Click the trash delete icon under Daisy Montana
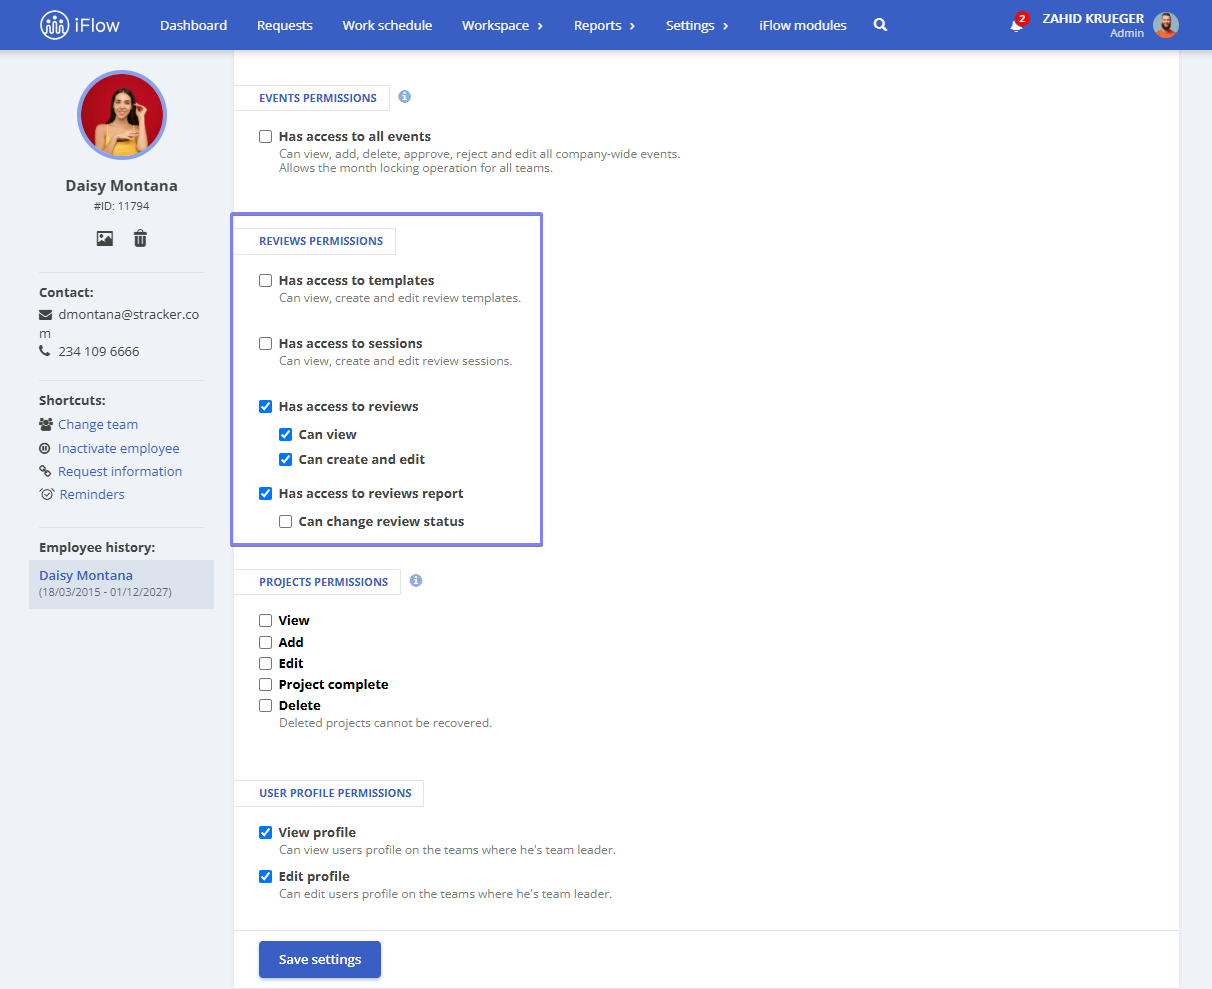Screen dimensions: 1212x989 coord(140,238)
